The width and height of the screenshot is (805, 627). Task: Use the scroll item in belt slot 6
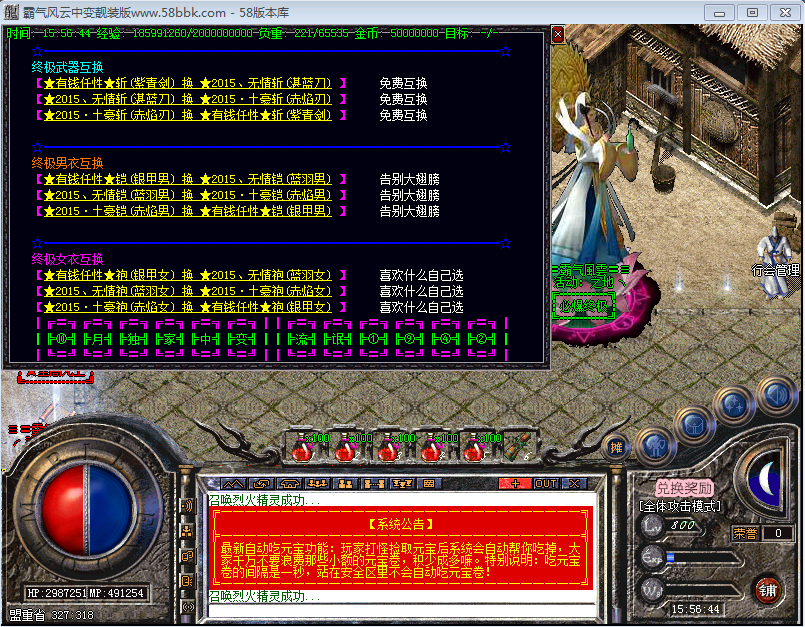click(519, 447)
